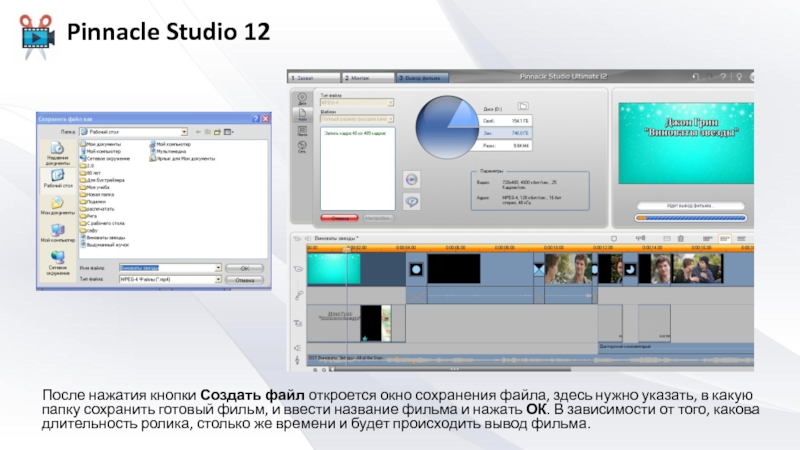The image size is (800, 450).
Task: Click the lightbulb tips icon in title bar
Action: point(739,77)
